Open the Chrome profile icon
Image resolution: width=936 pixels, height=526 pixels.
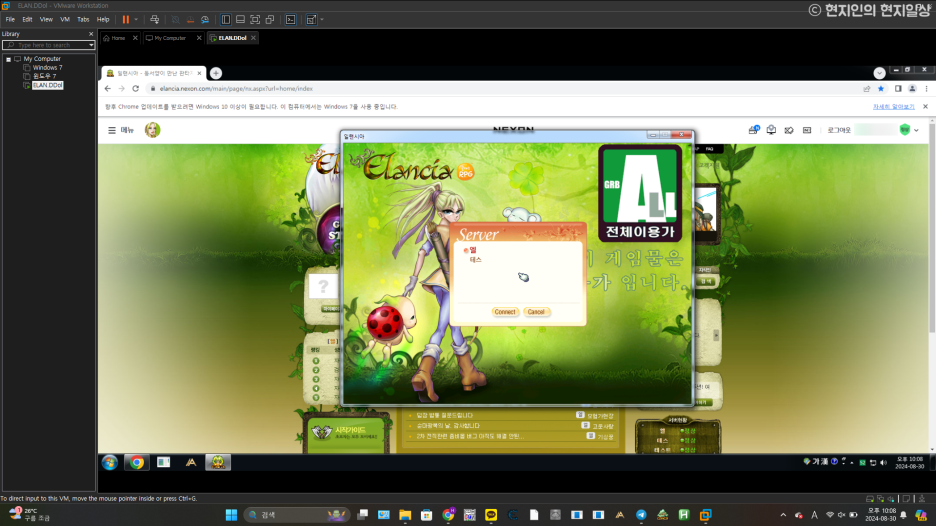tap(912, 88)
